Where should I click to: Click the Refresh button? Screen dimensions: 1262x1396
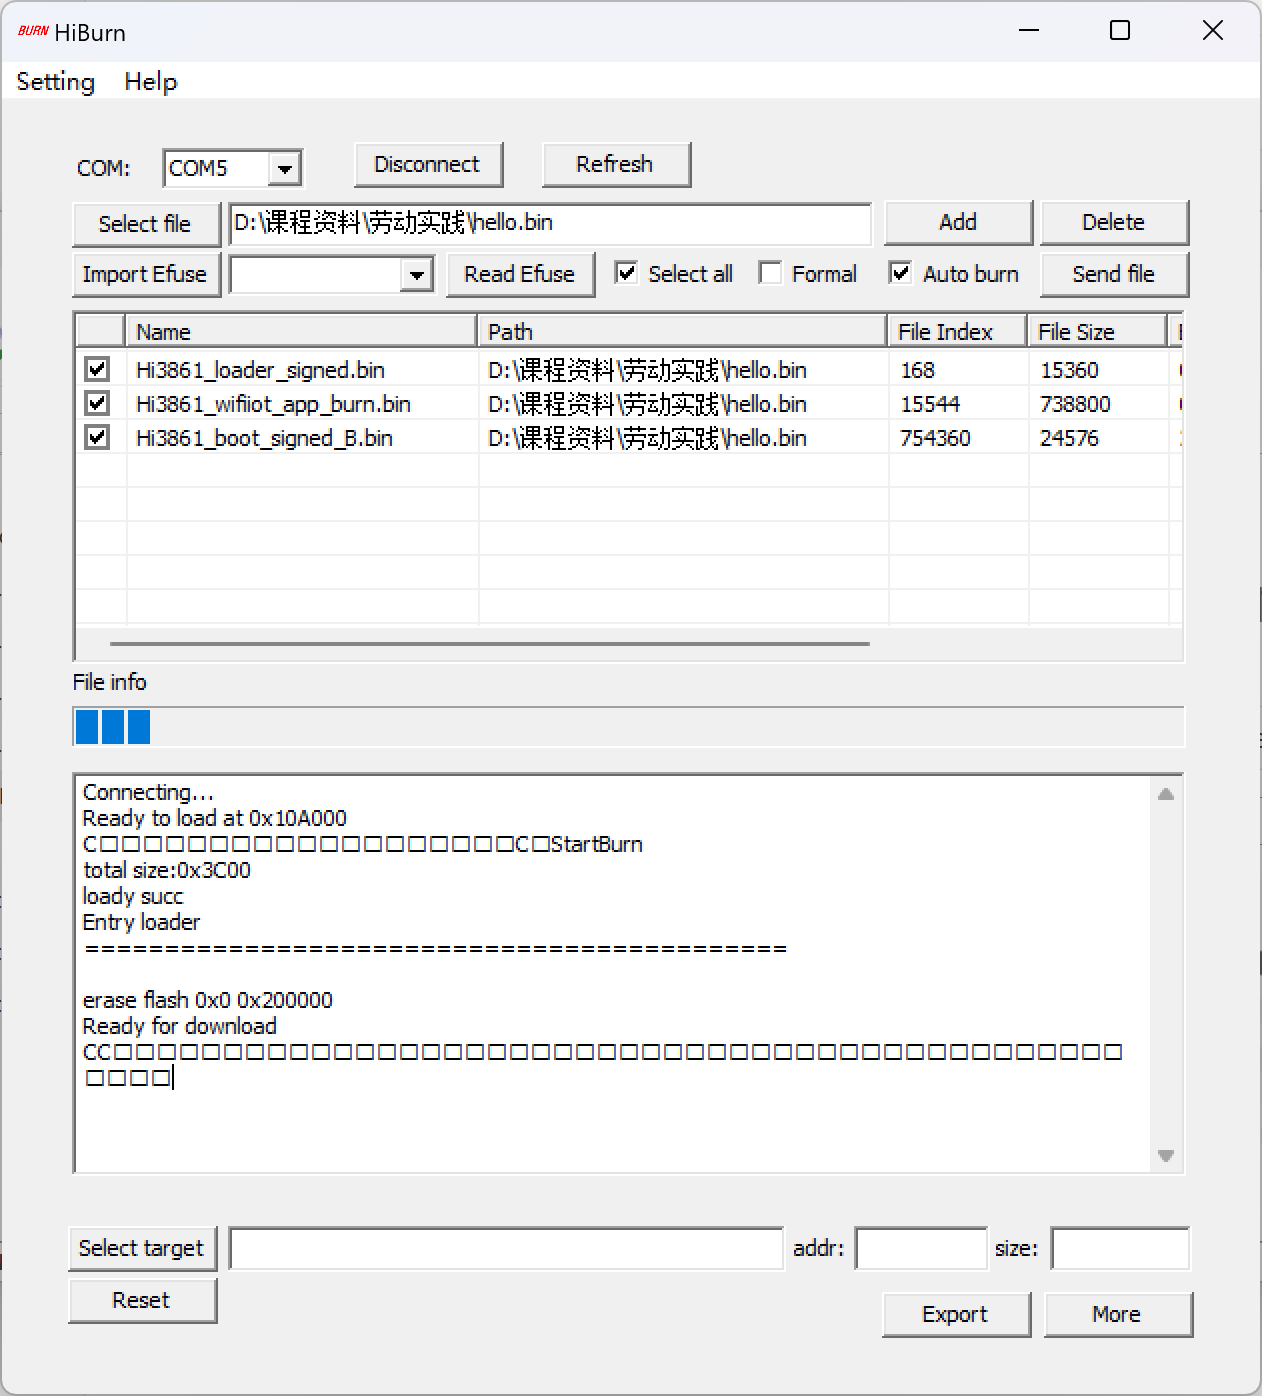[x=615, y=165]
